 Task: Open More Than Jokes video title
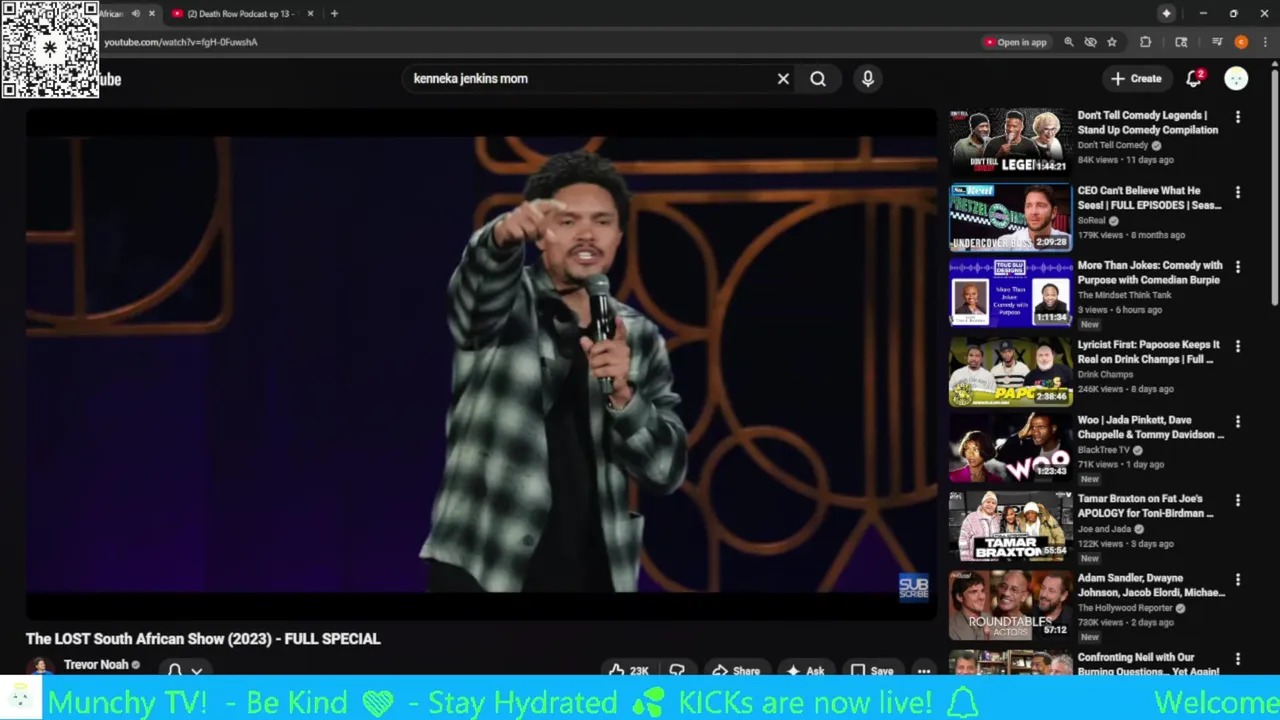point(1150,273)
